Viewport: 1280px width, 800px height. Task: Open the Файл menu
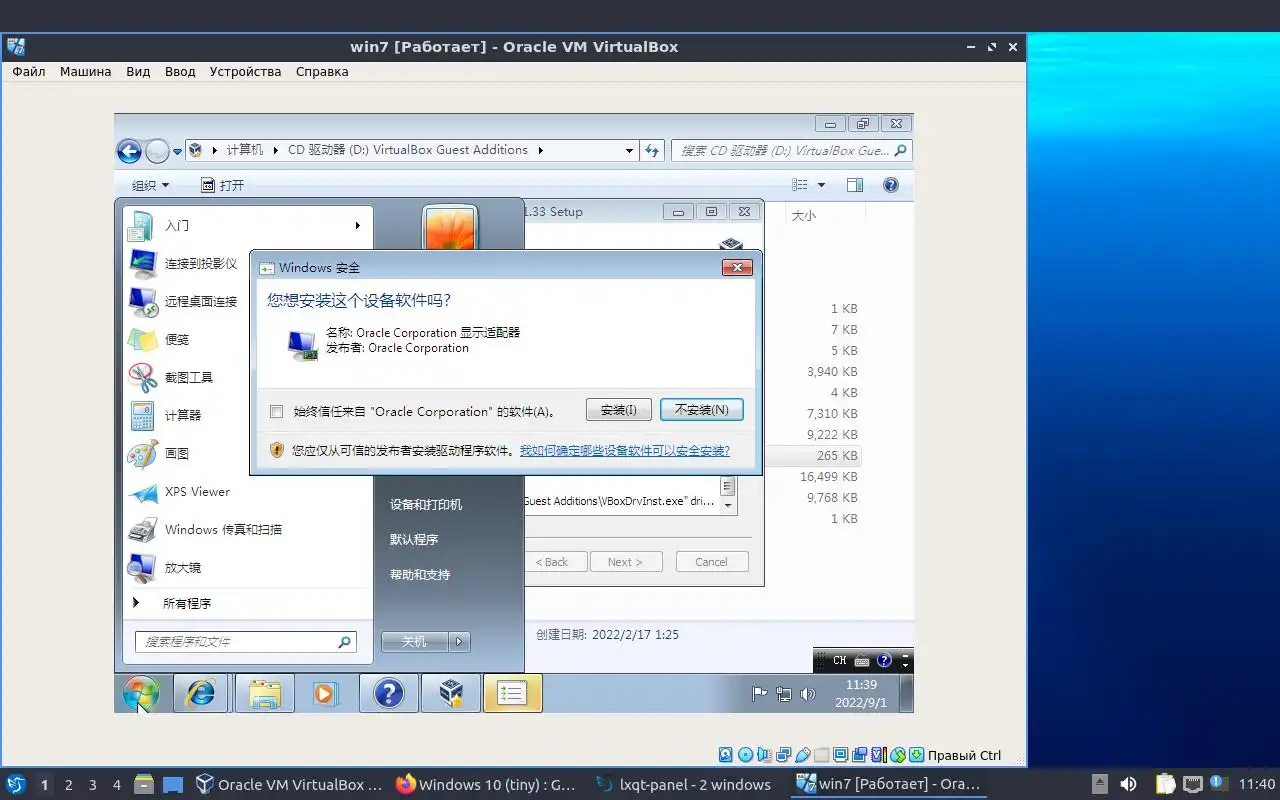click(x=29, y=72)
